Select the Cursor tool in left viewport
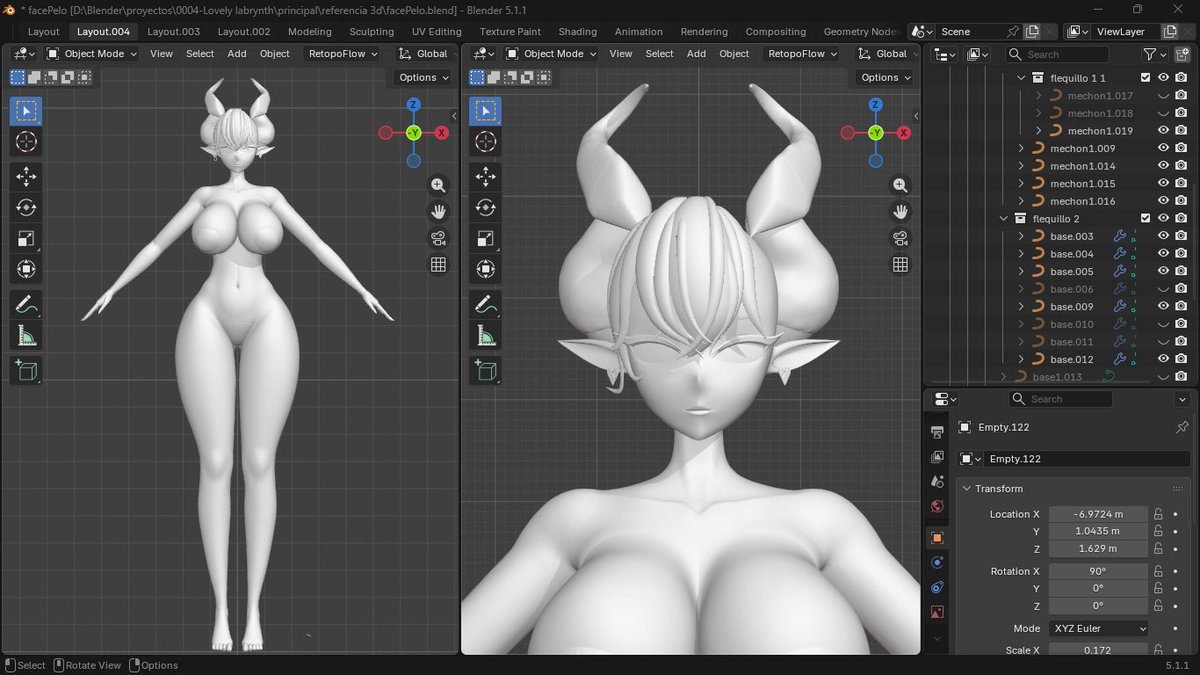The width and height of the screenshot is (1200, 675). (x=26, y=142)
